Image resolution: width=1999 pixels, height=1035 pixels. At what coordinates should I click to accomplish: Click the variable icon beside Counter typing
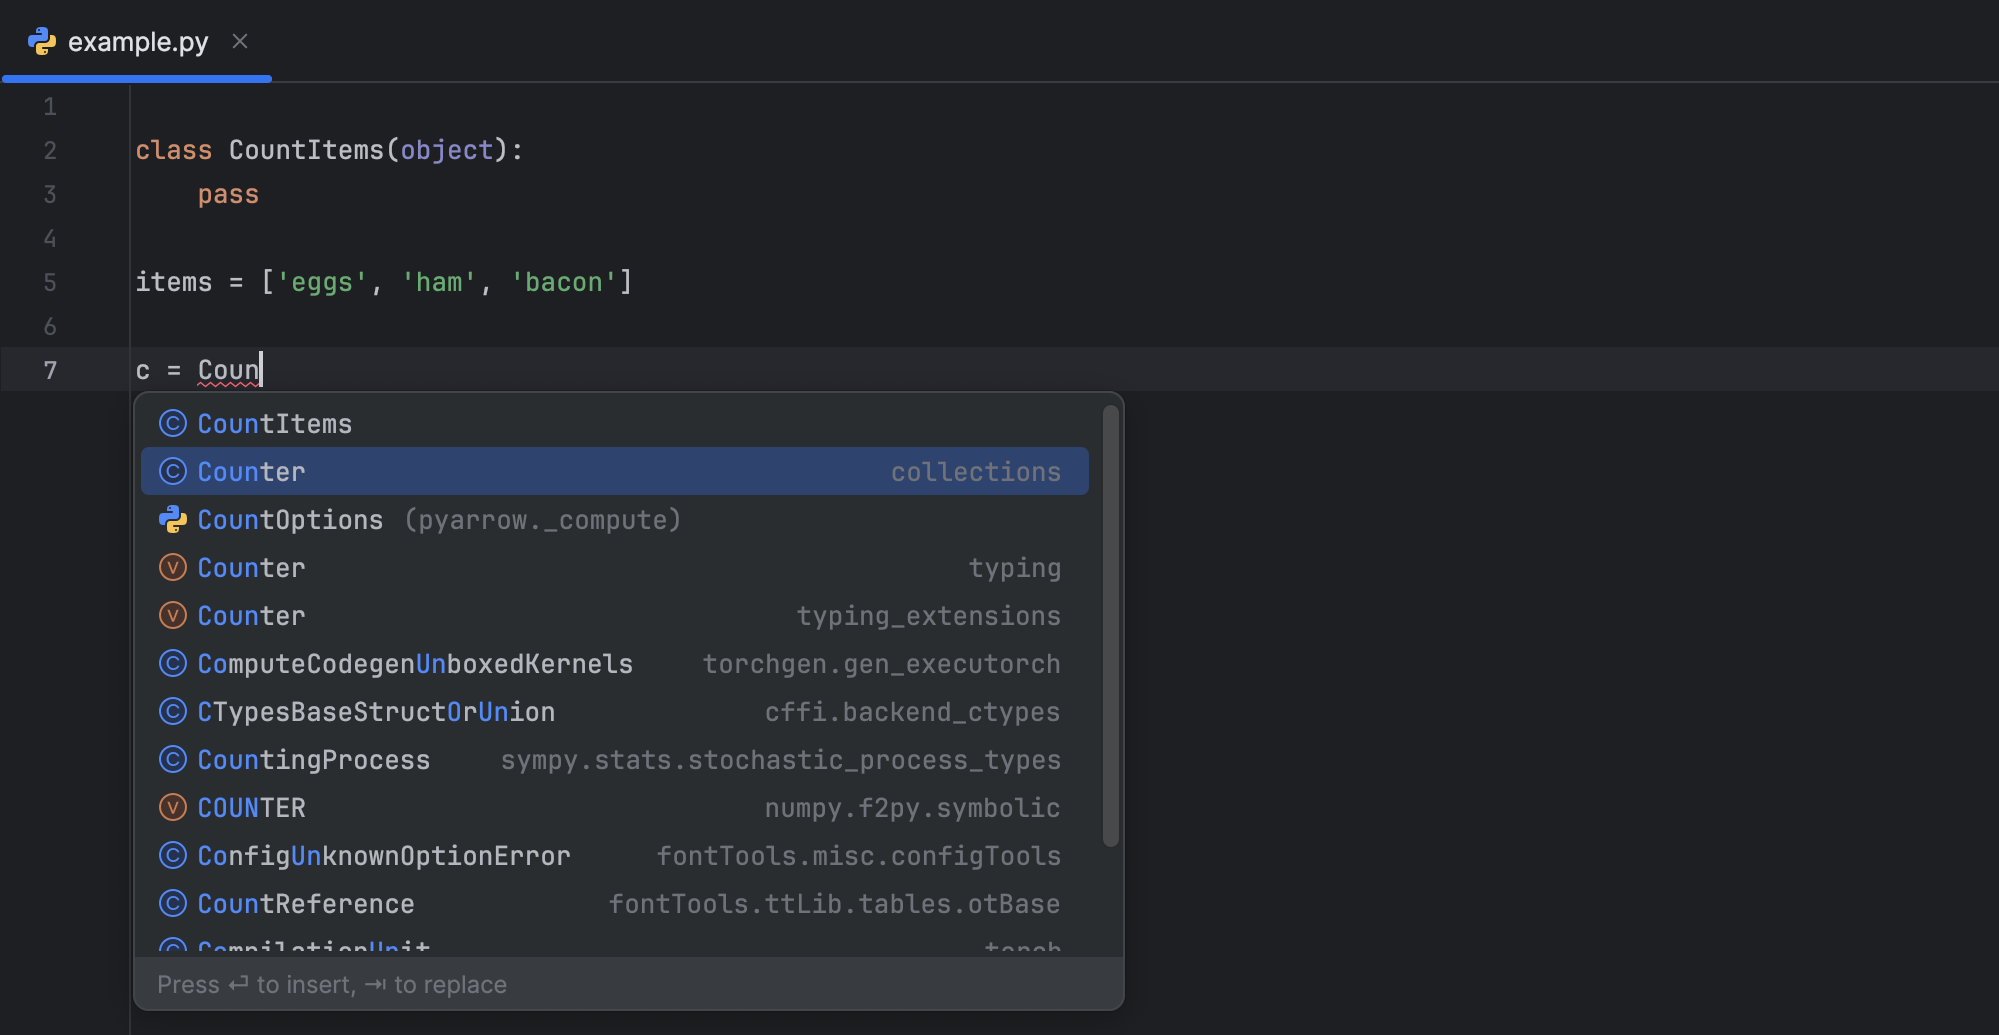[173, 568]
